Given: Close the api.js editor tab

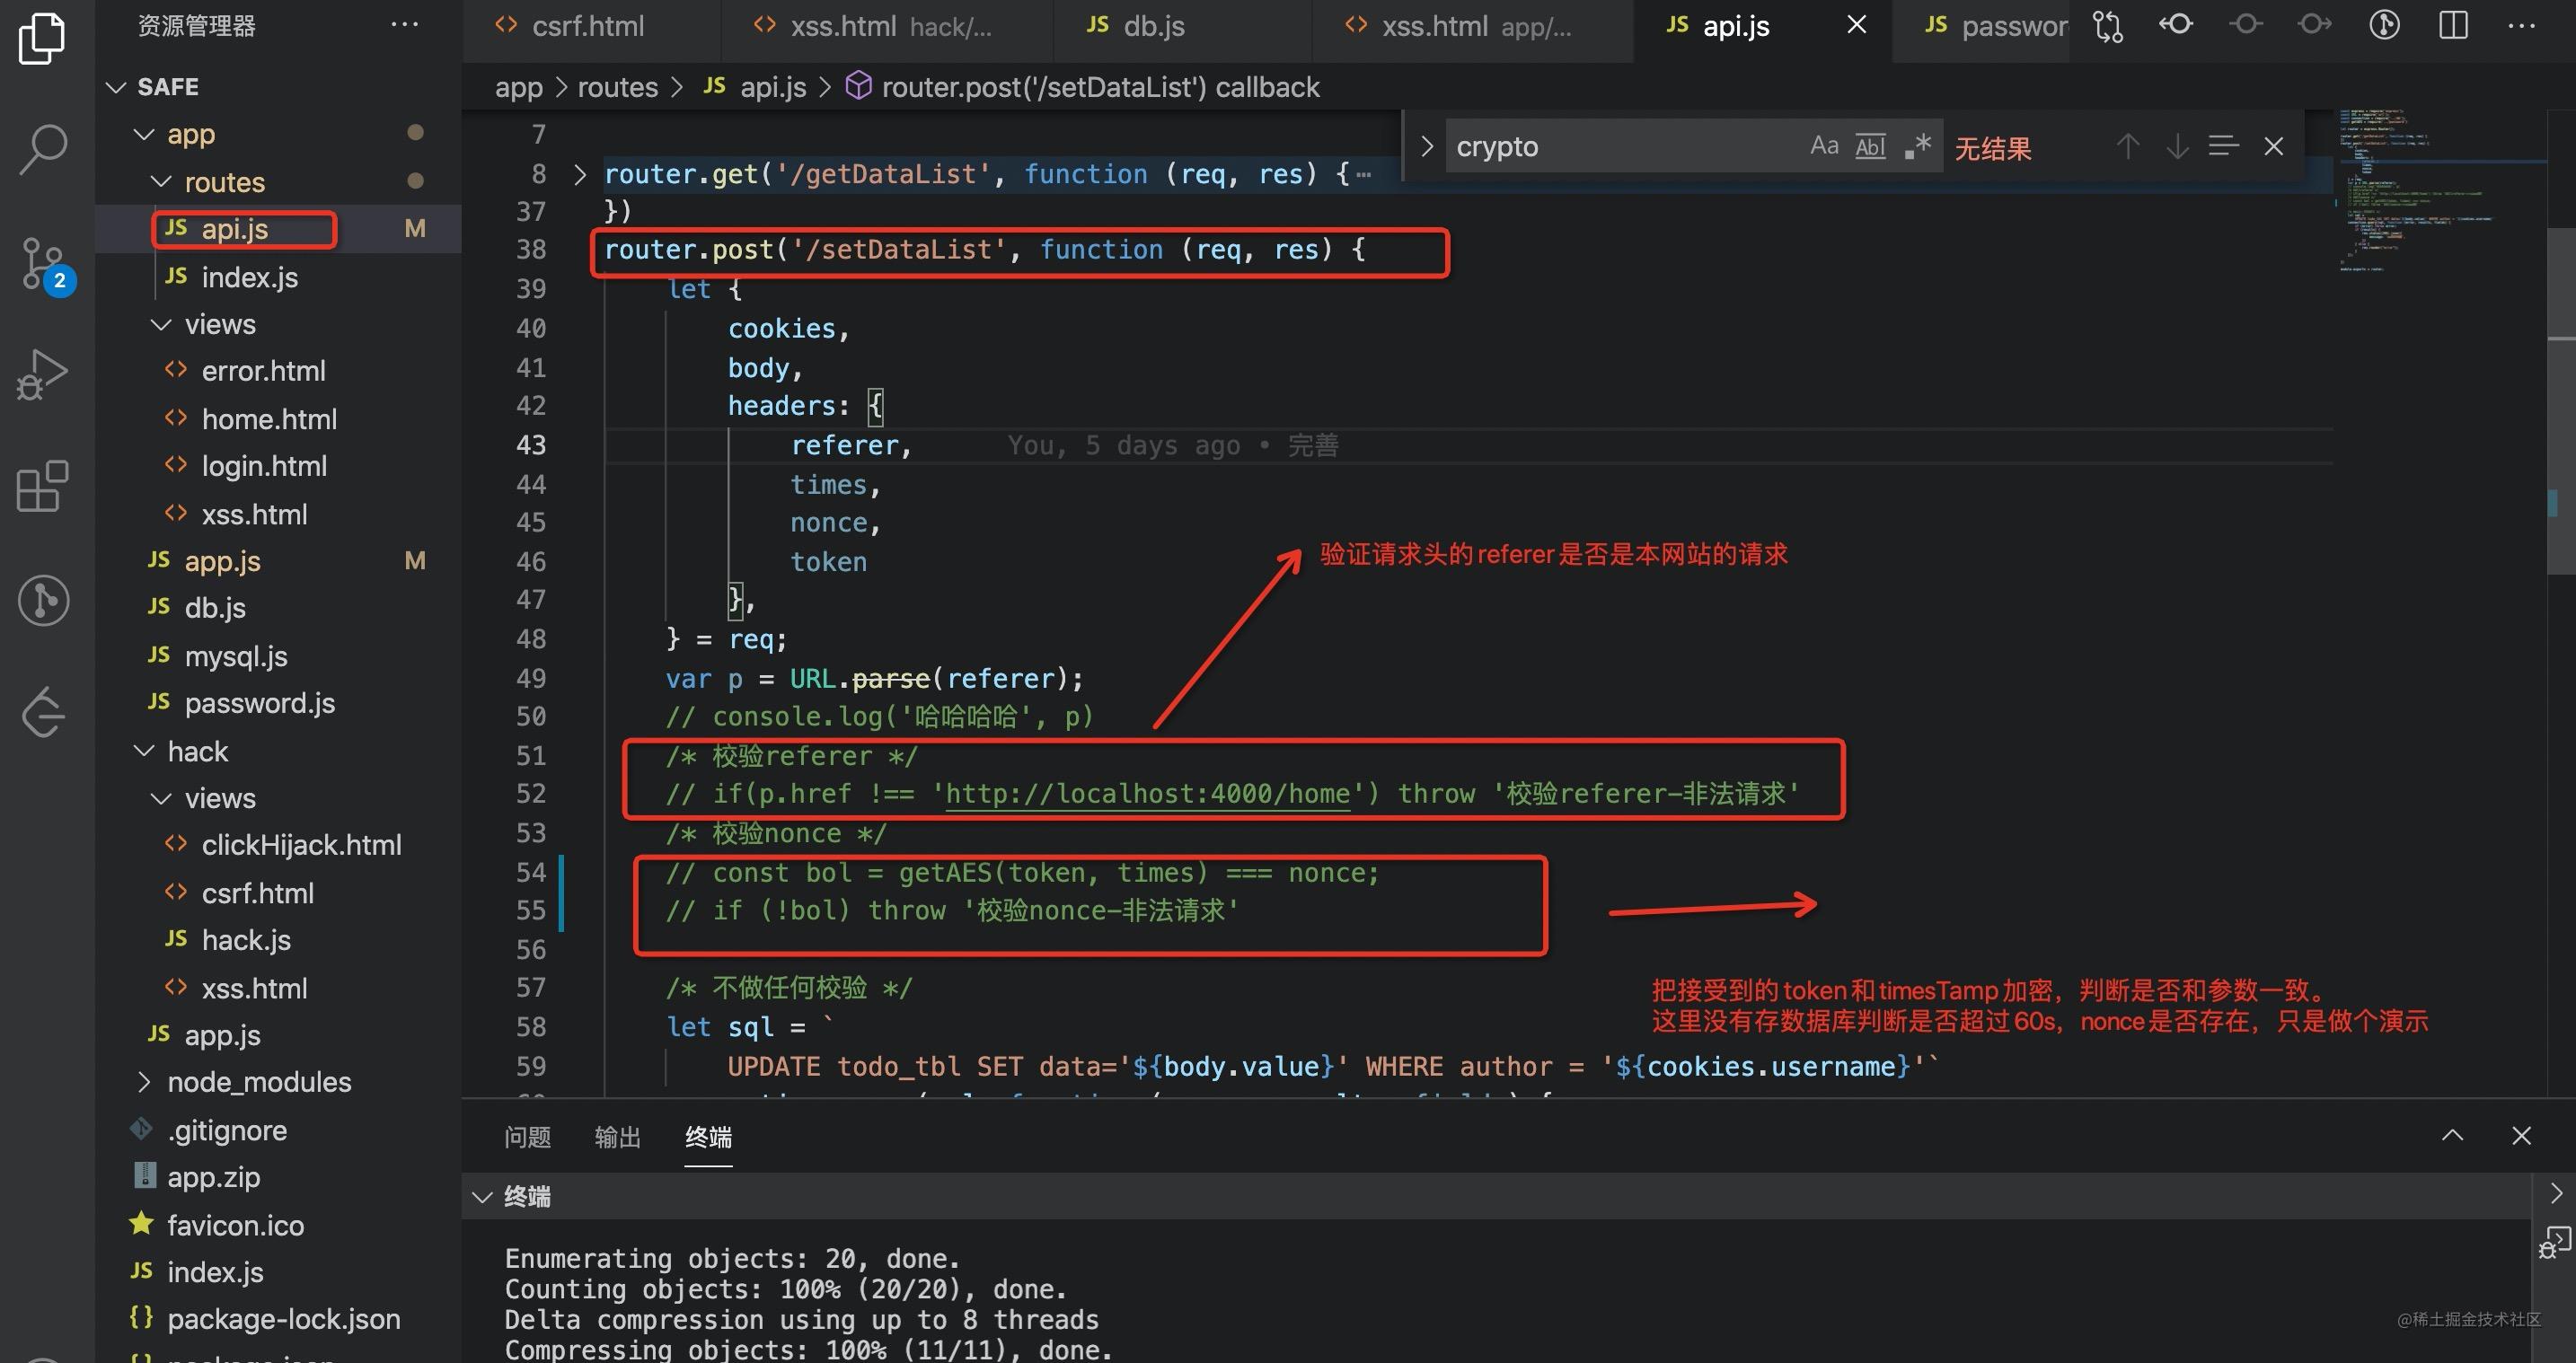Looking at the screenshot, I should click(x=1857, y=25).
